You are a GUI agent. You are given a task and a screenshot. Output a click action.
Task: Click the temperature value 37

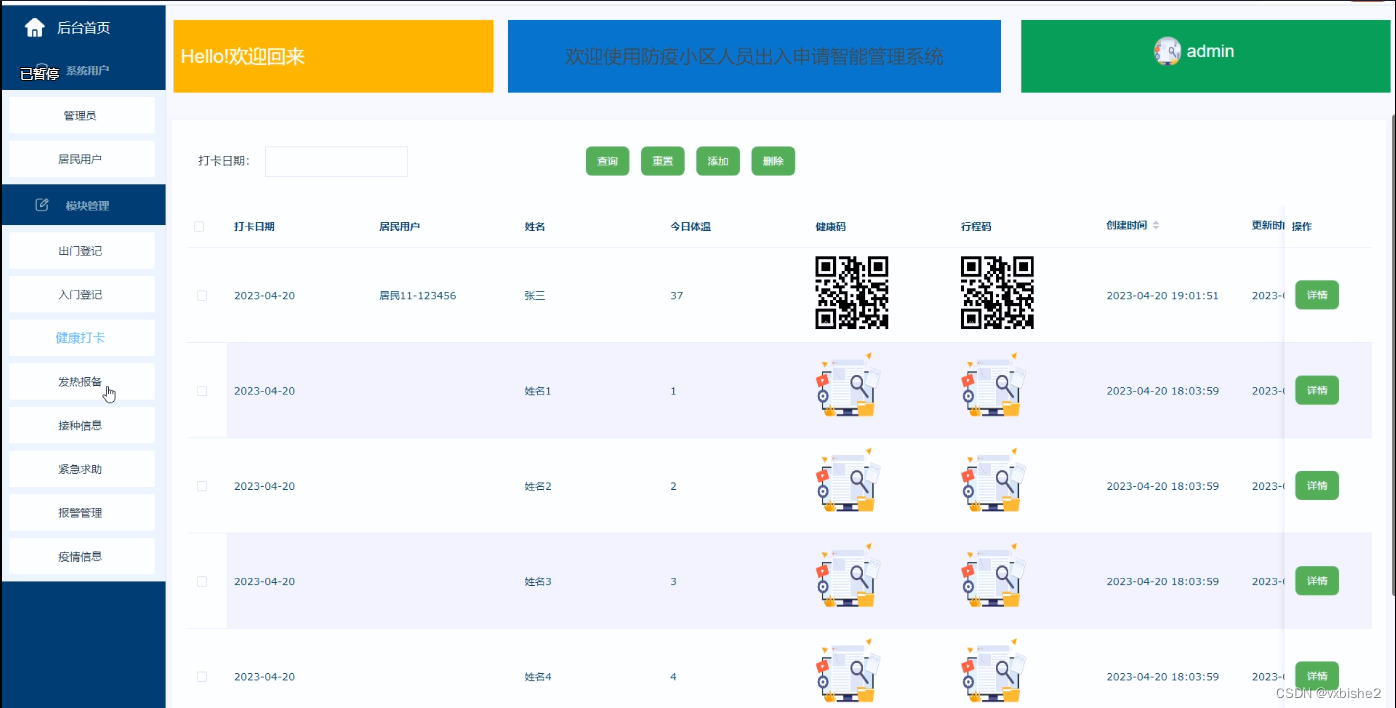[x=677, y=296]
